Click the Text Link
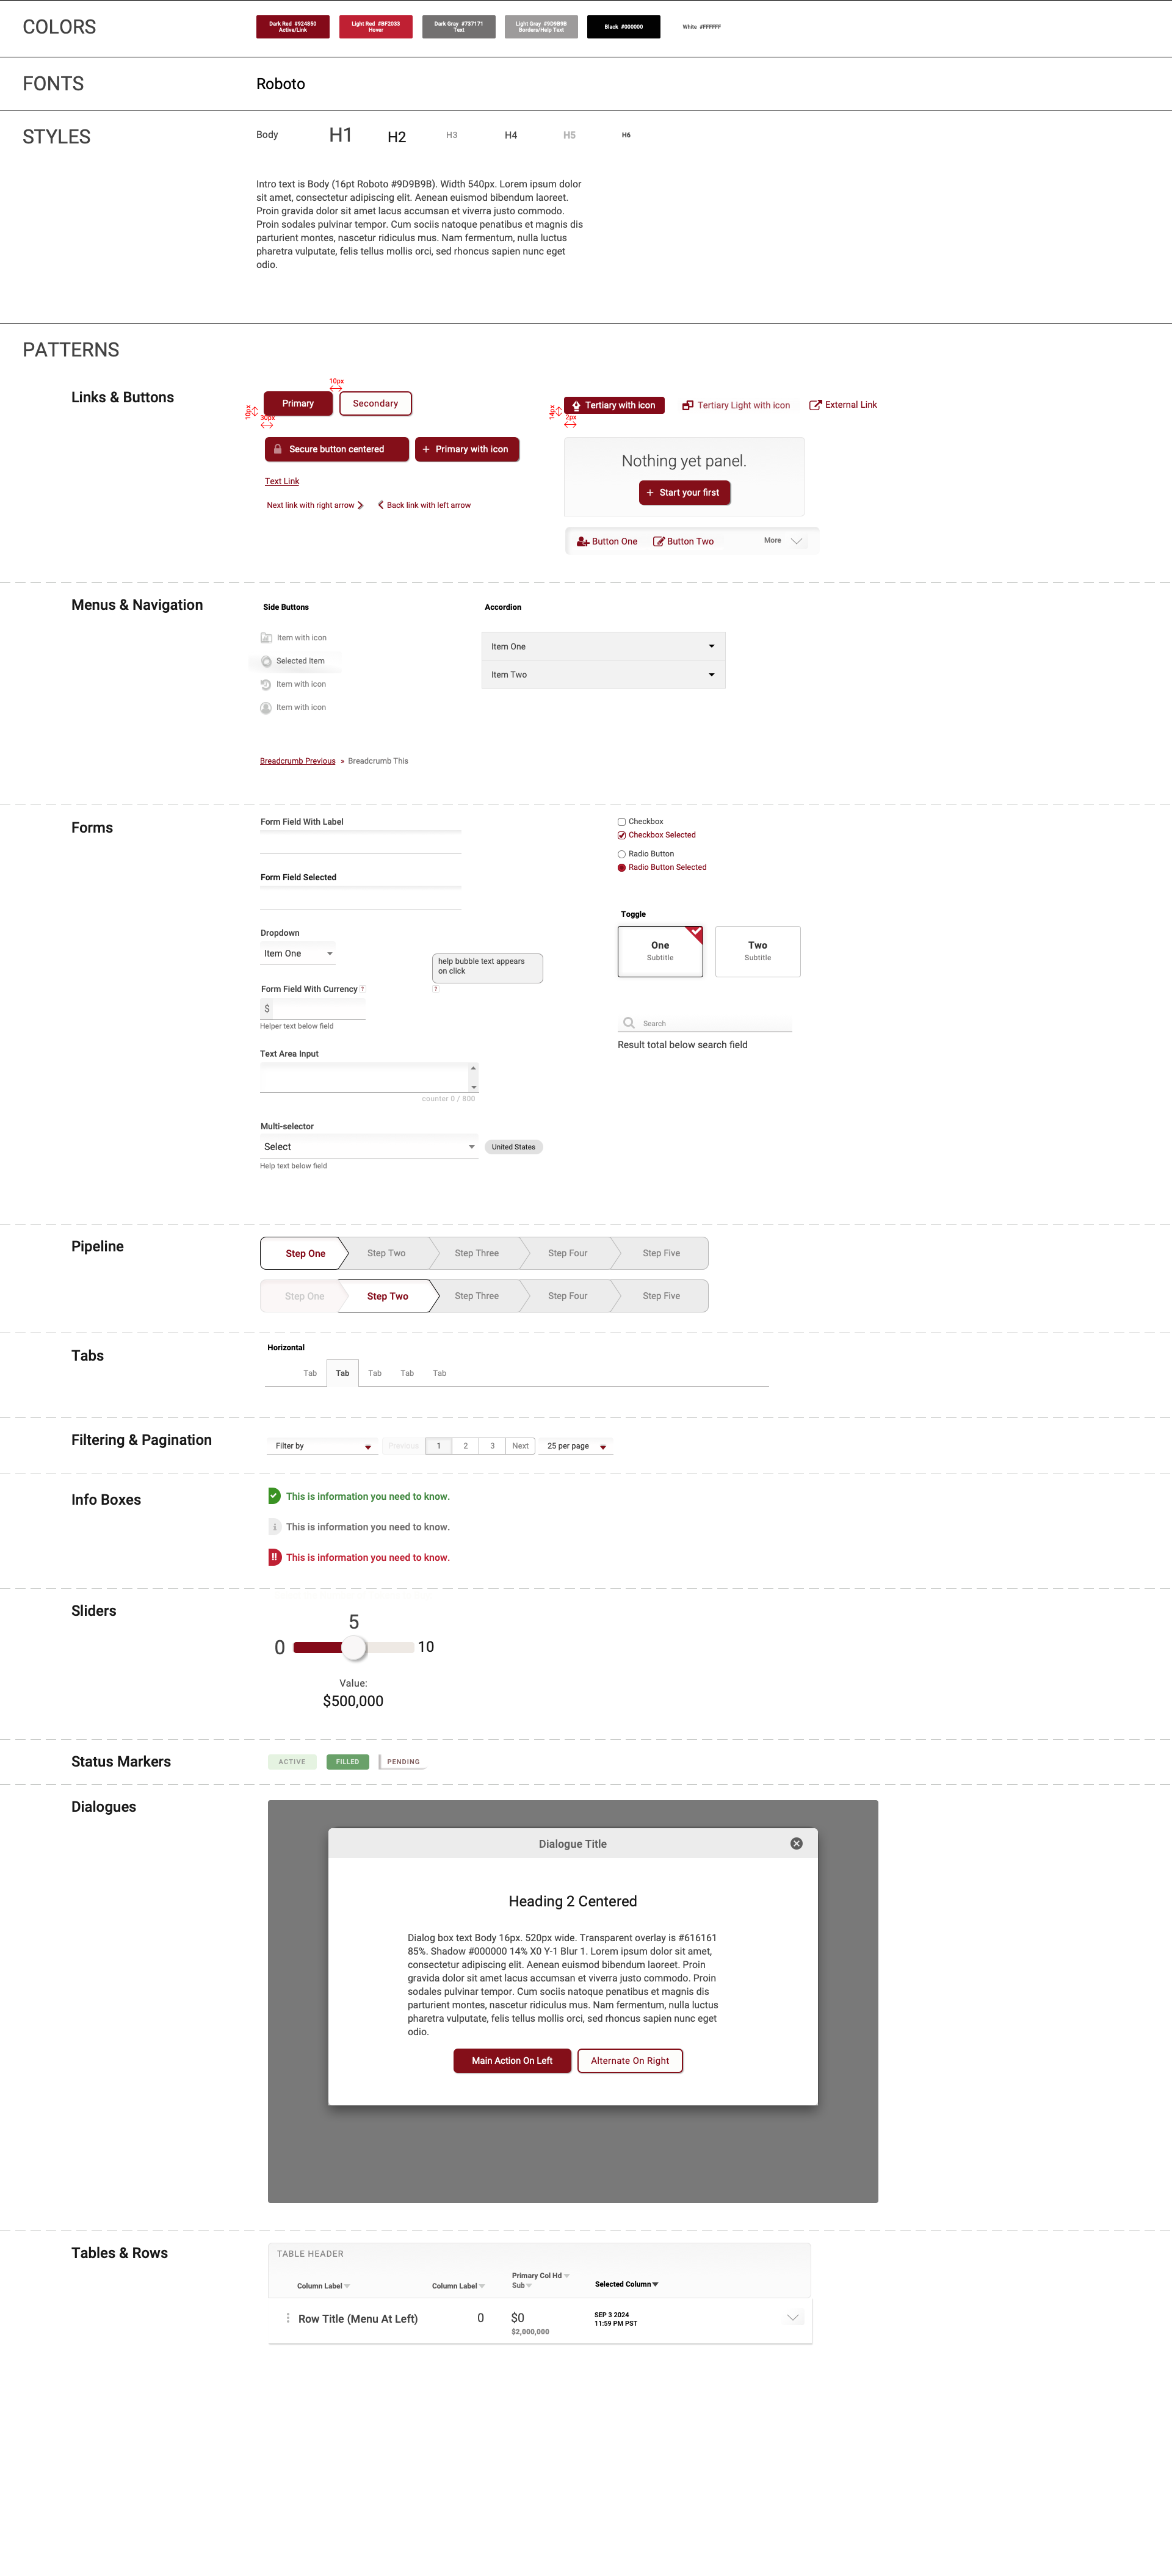Image resolution: width=1172 pixels, height=2576 pixels. (x=282, y=481)
